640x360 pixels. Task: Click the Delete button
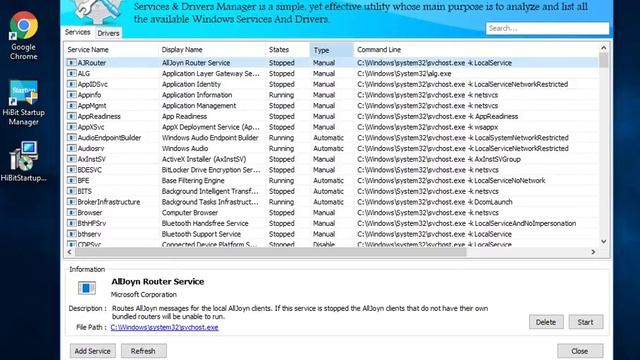click(x=546, y=322)
